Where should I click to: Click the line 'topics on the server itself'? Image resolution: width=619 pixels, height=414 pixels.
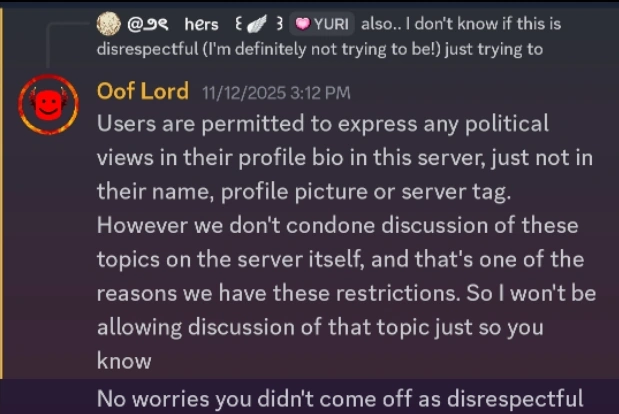340,260
